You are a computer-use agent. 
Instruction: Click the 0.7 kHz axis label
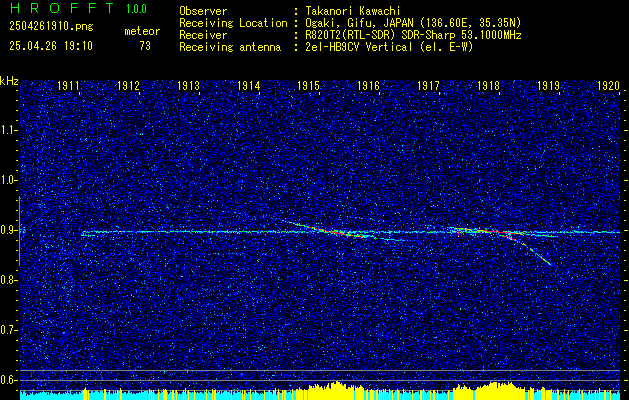(8, 330)
